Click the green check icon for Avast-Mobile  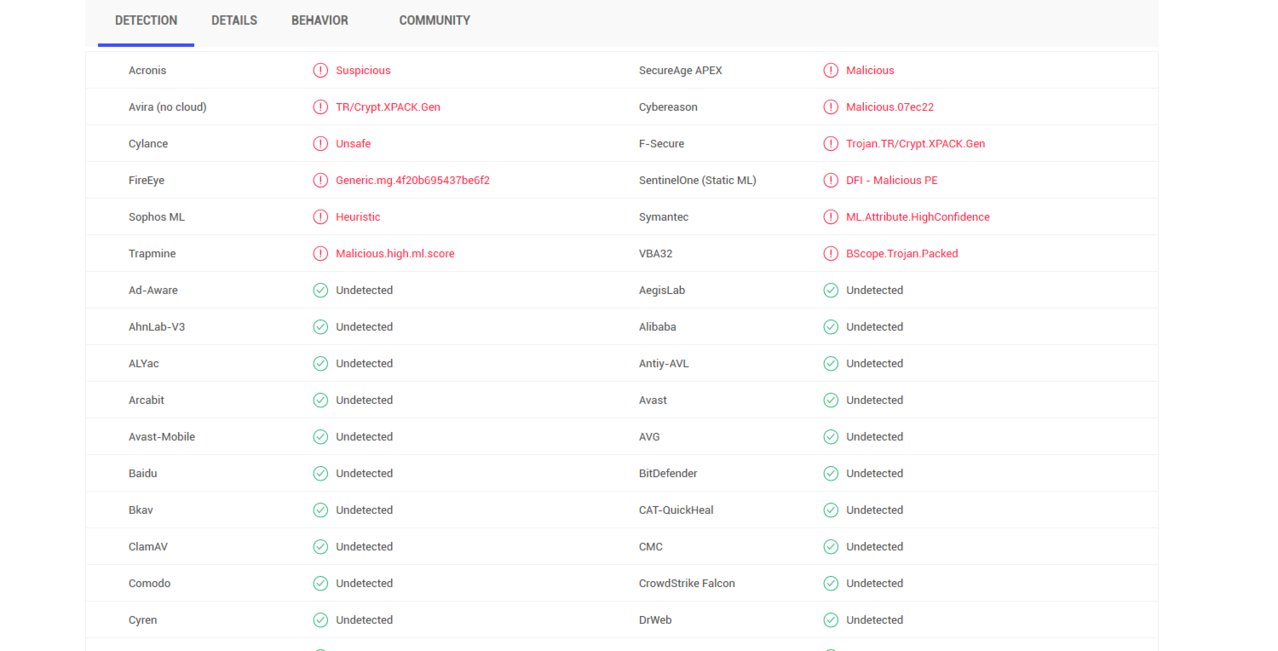click(320, 437)
